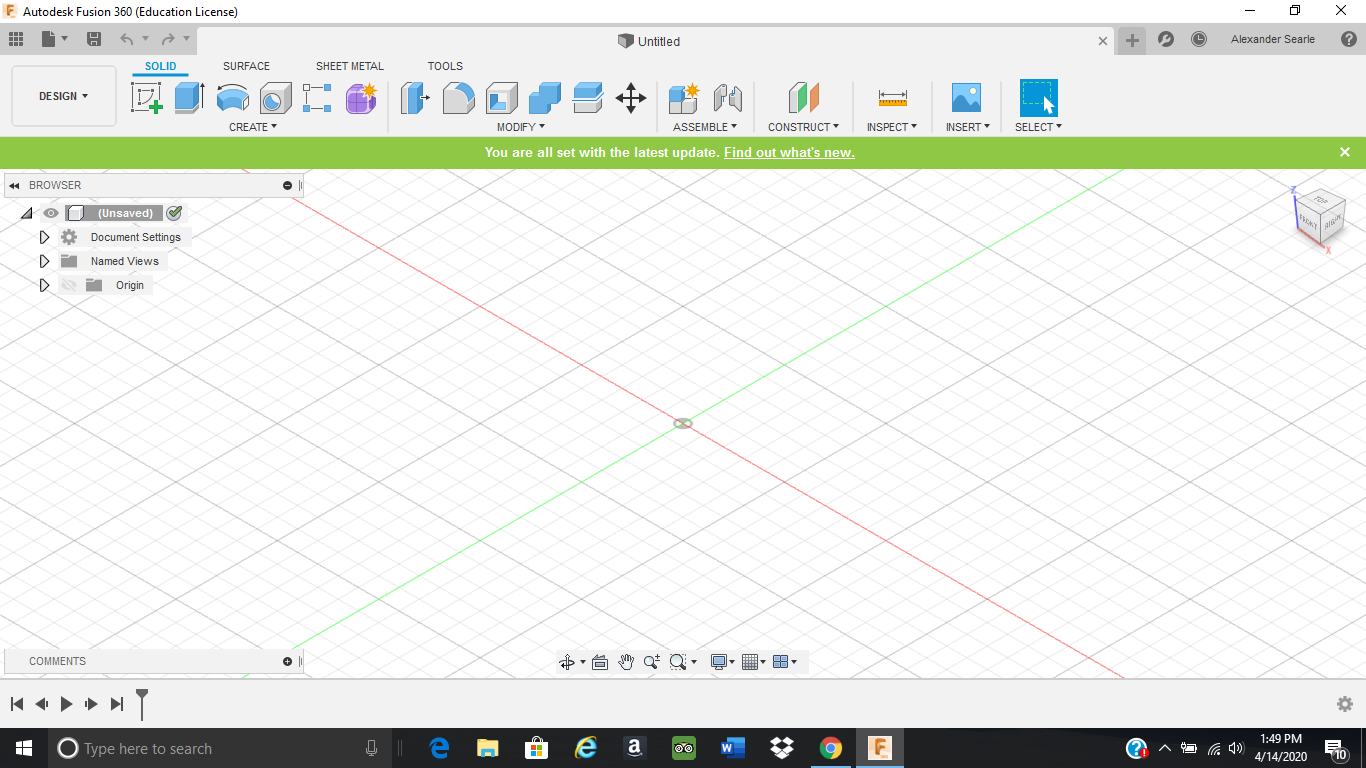Open the INSPECT dropdown menu

892,127
